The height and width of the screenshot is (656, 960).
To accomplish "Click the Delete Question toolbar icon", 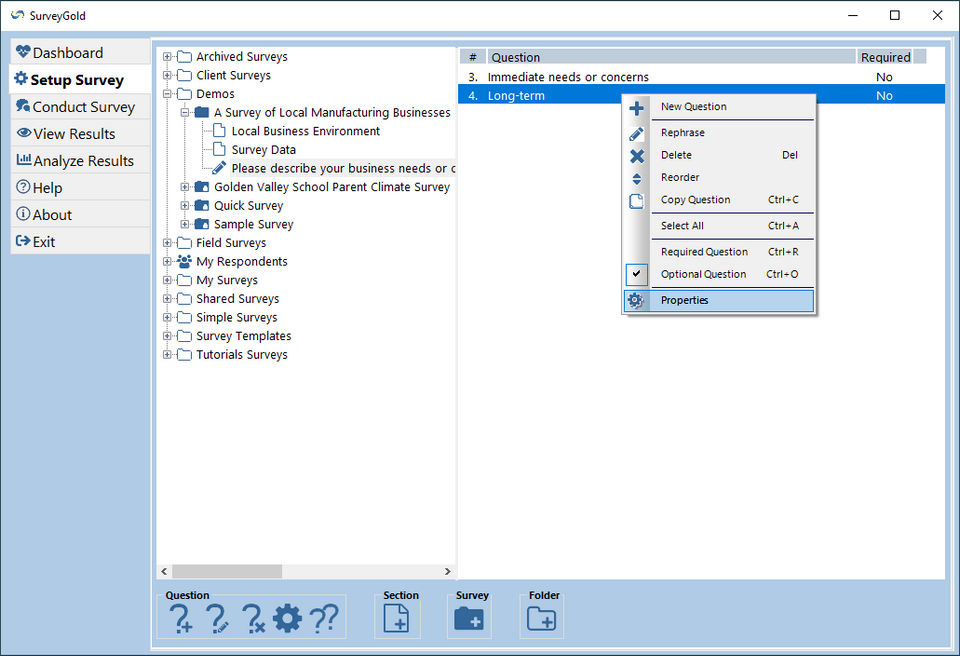I will click(x=253, y=618).
